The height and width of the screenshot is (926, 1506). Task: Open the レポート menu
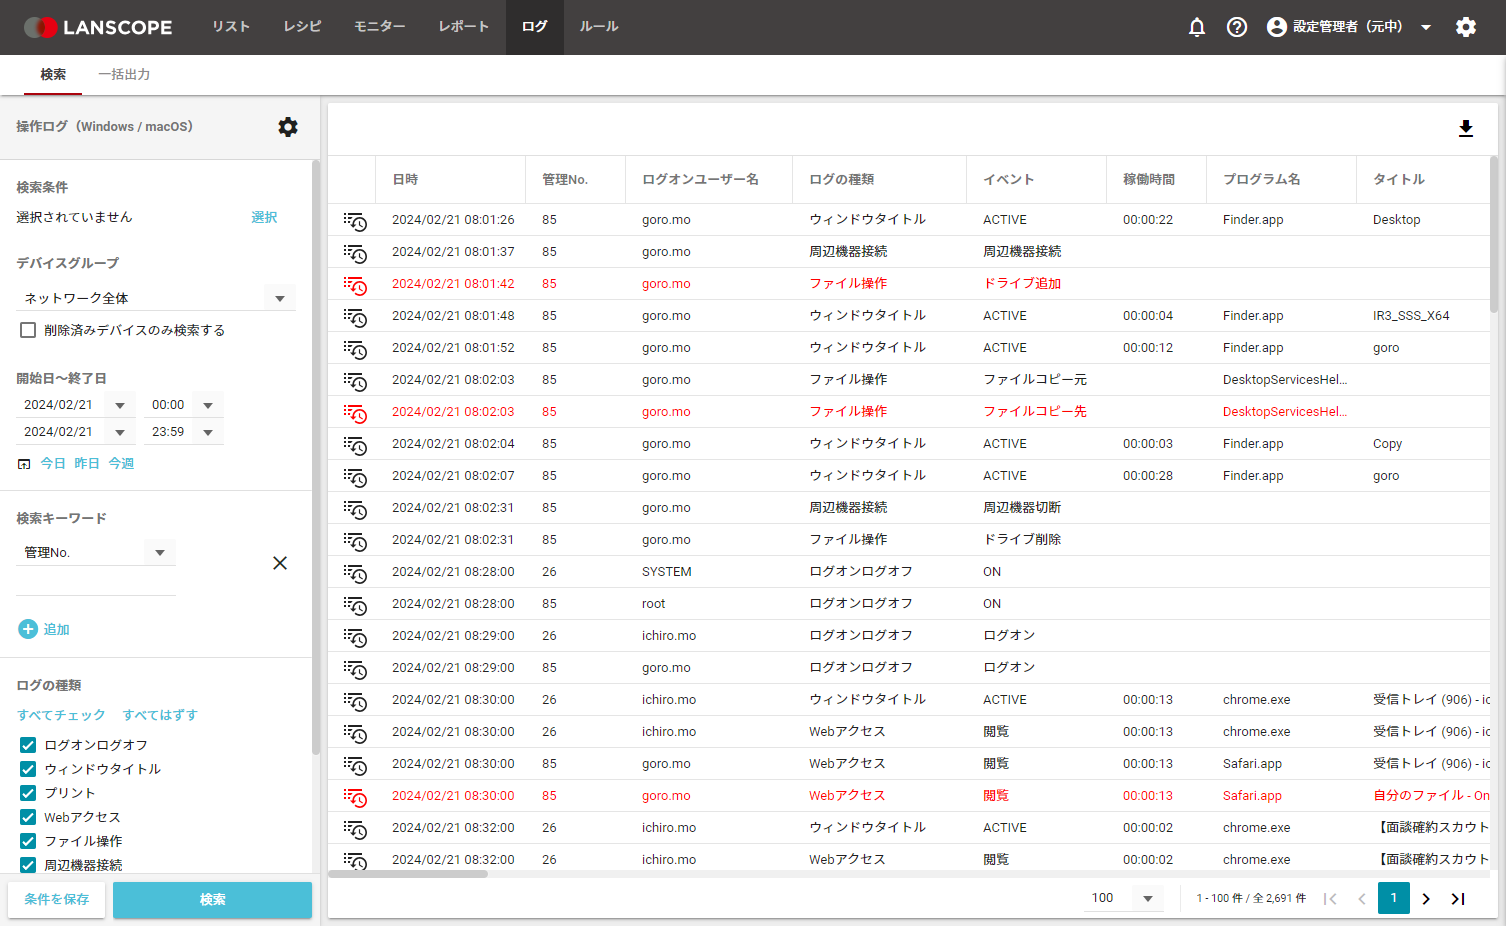pyautogui.click(x=463, y=27)
